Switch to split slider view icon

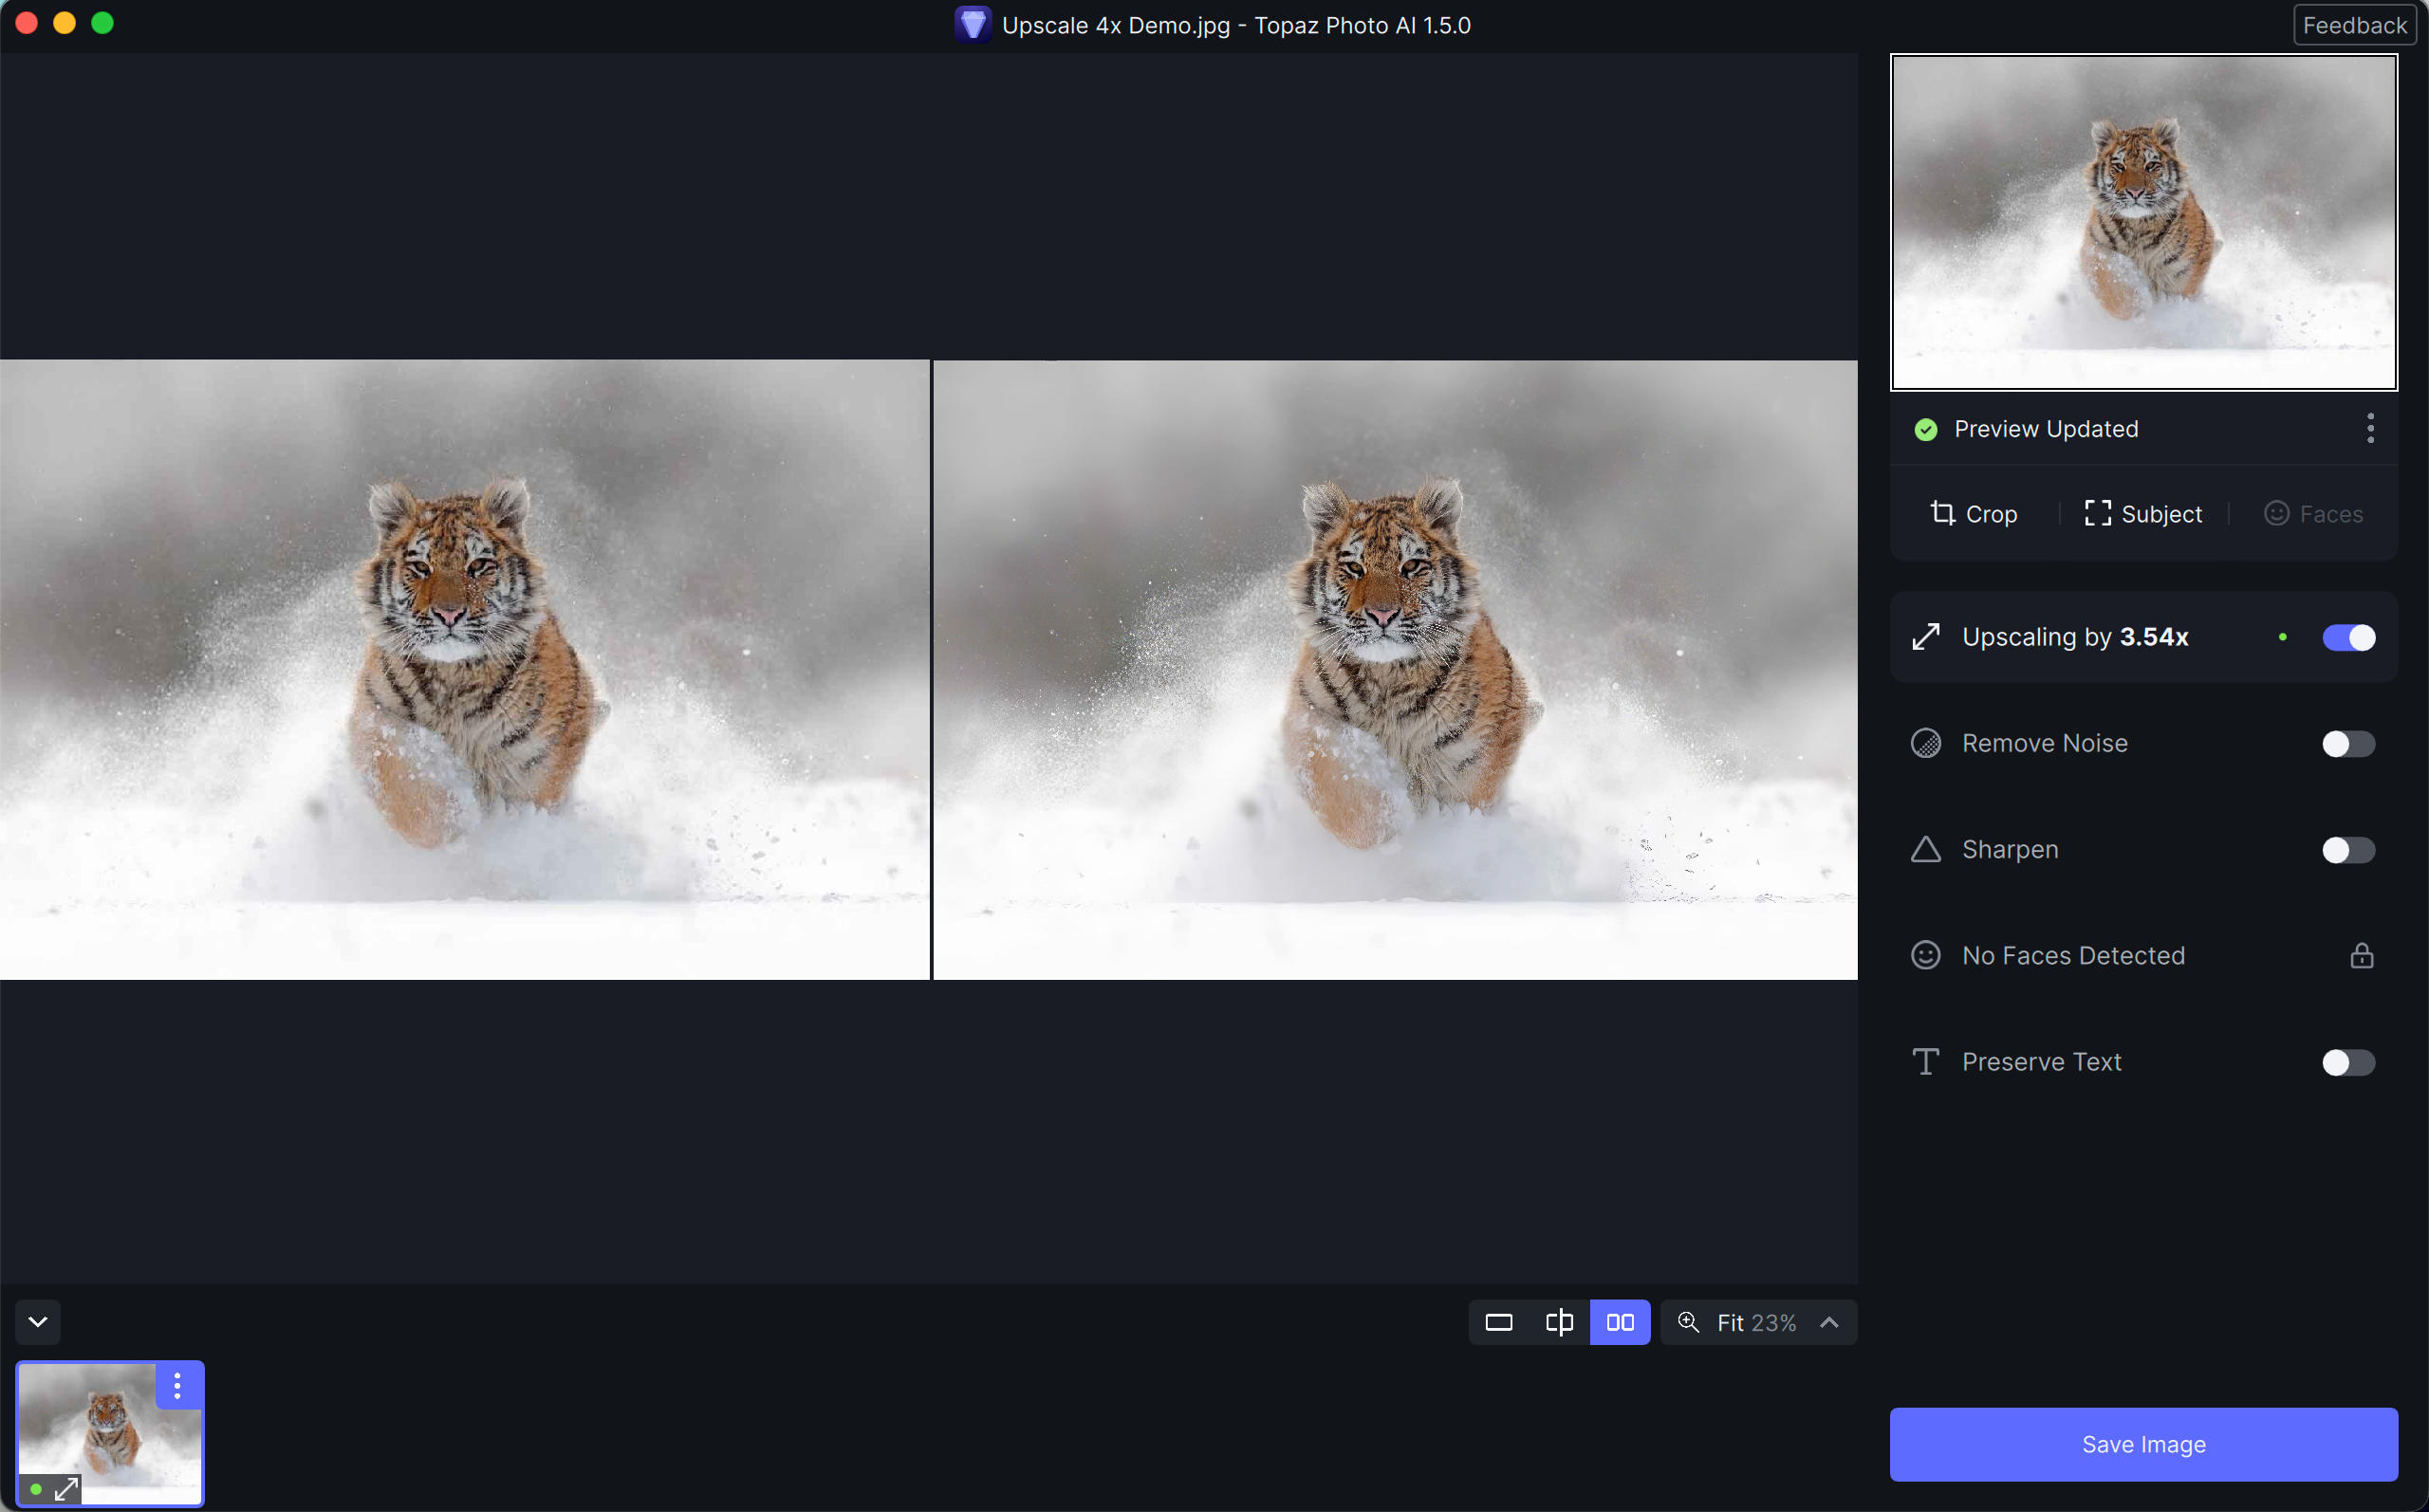1559,1322
